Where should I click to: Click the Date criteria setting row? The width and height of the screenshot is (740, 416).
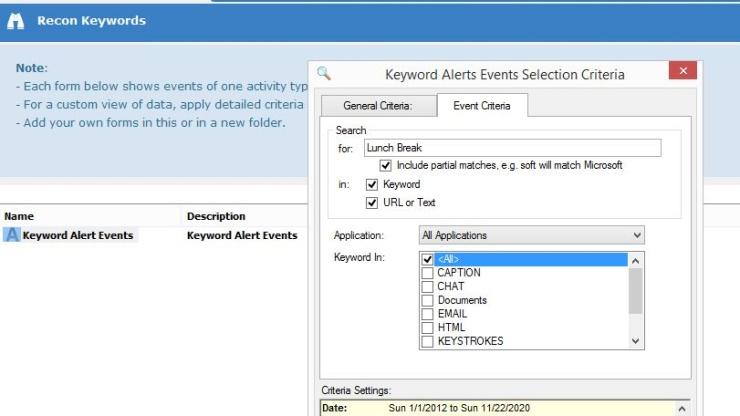498,408
